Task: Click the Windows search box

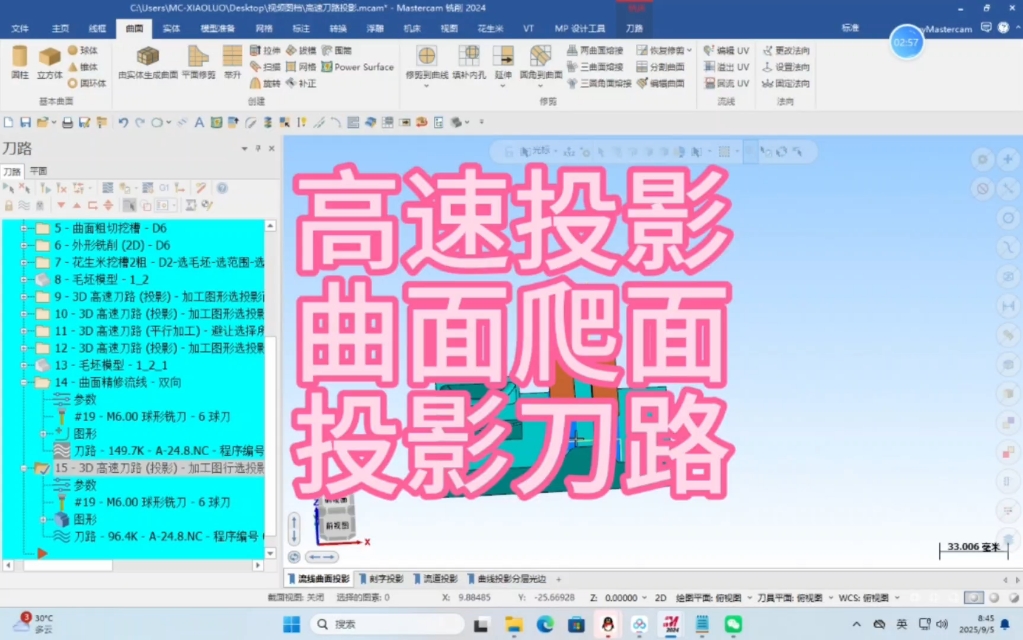Action: coord(387,624)
